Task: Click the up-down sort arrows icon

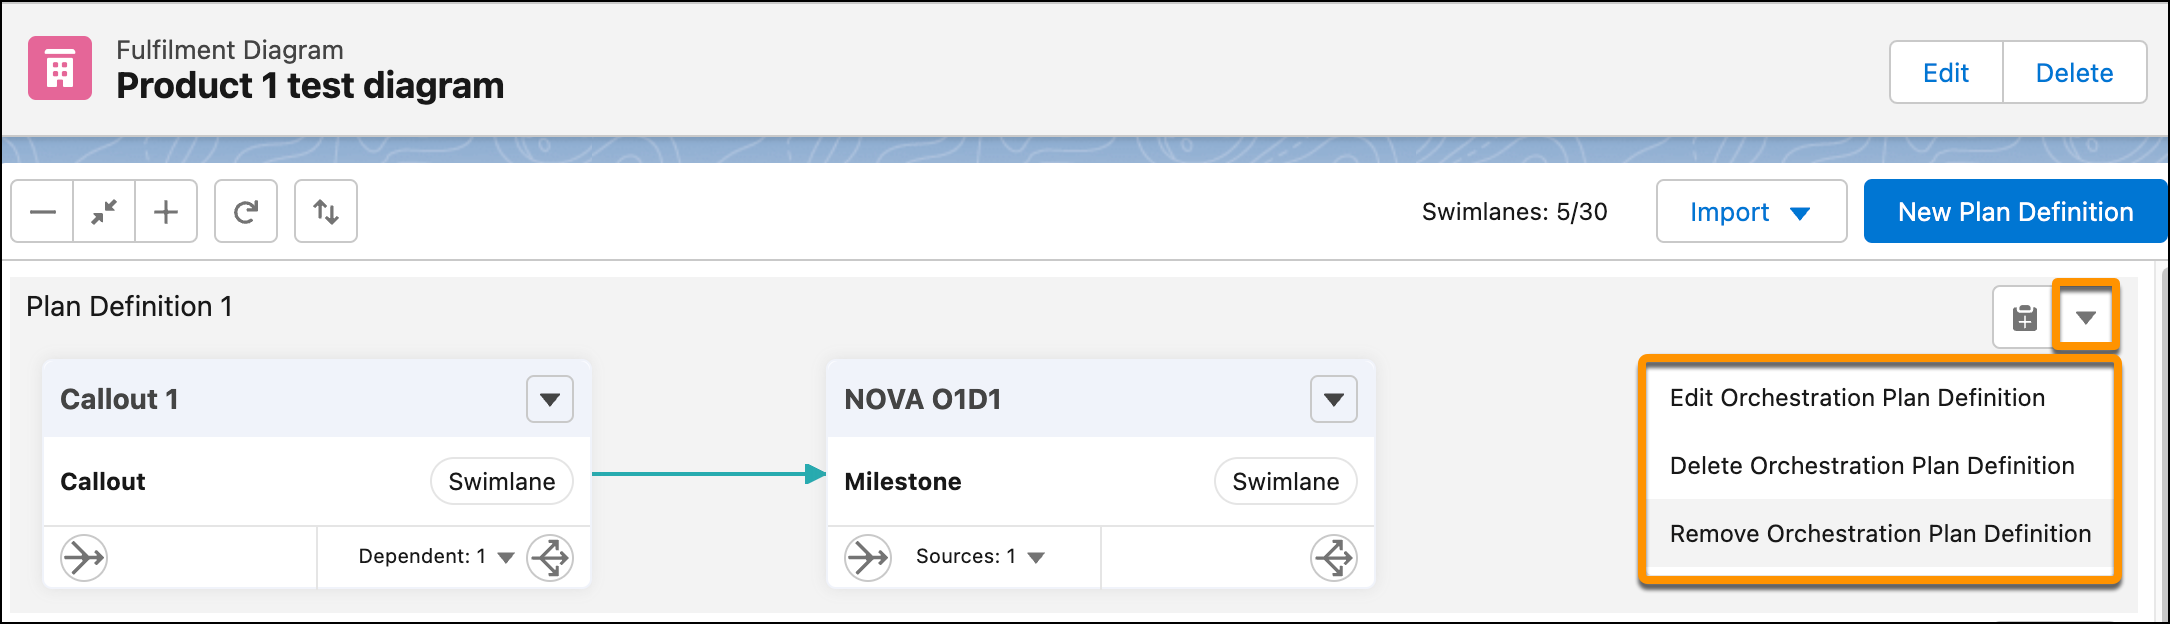Action: pyautogui.click(x=326, y=212)
